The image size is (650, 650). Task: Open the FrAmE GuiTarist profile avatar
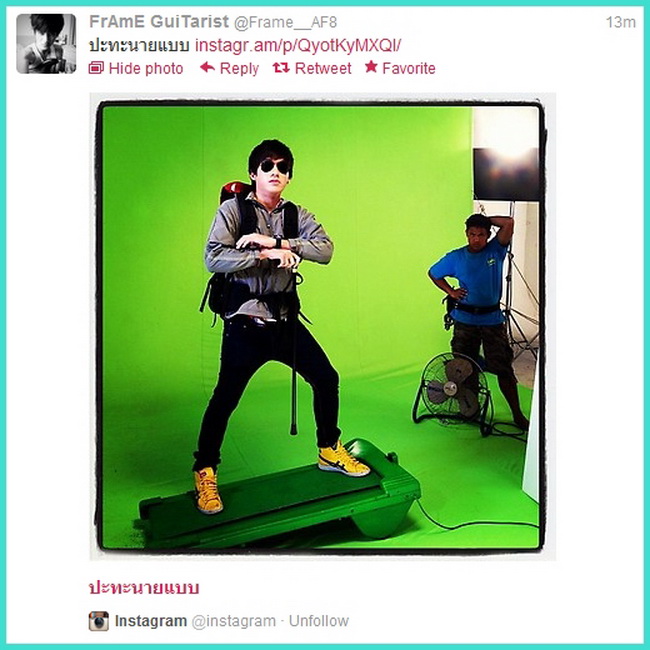[x=46, y=44]
